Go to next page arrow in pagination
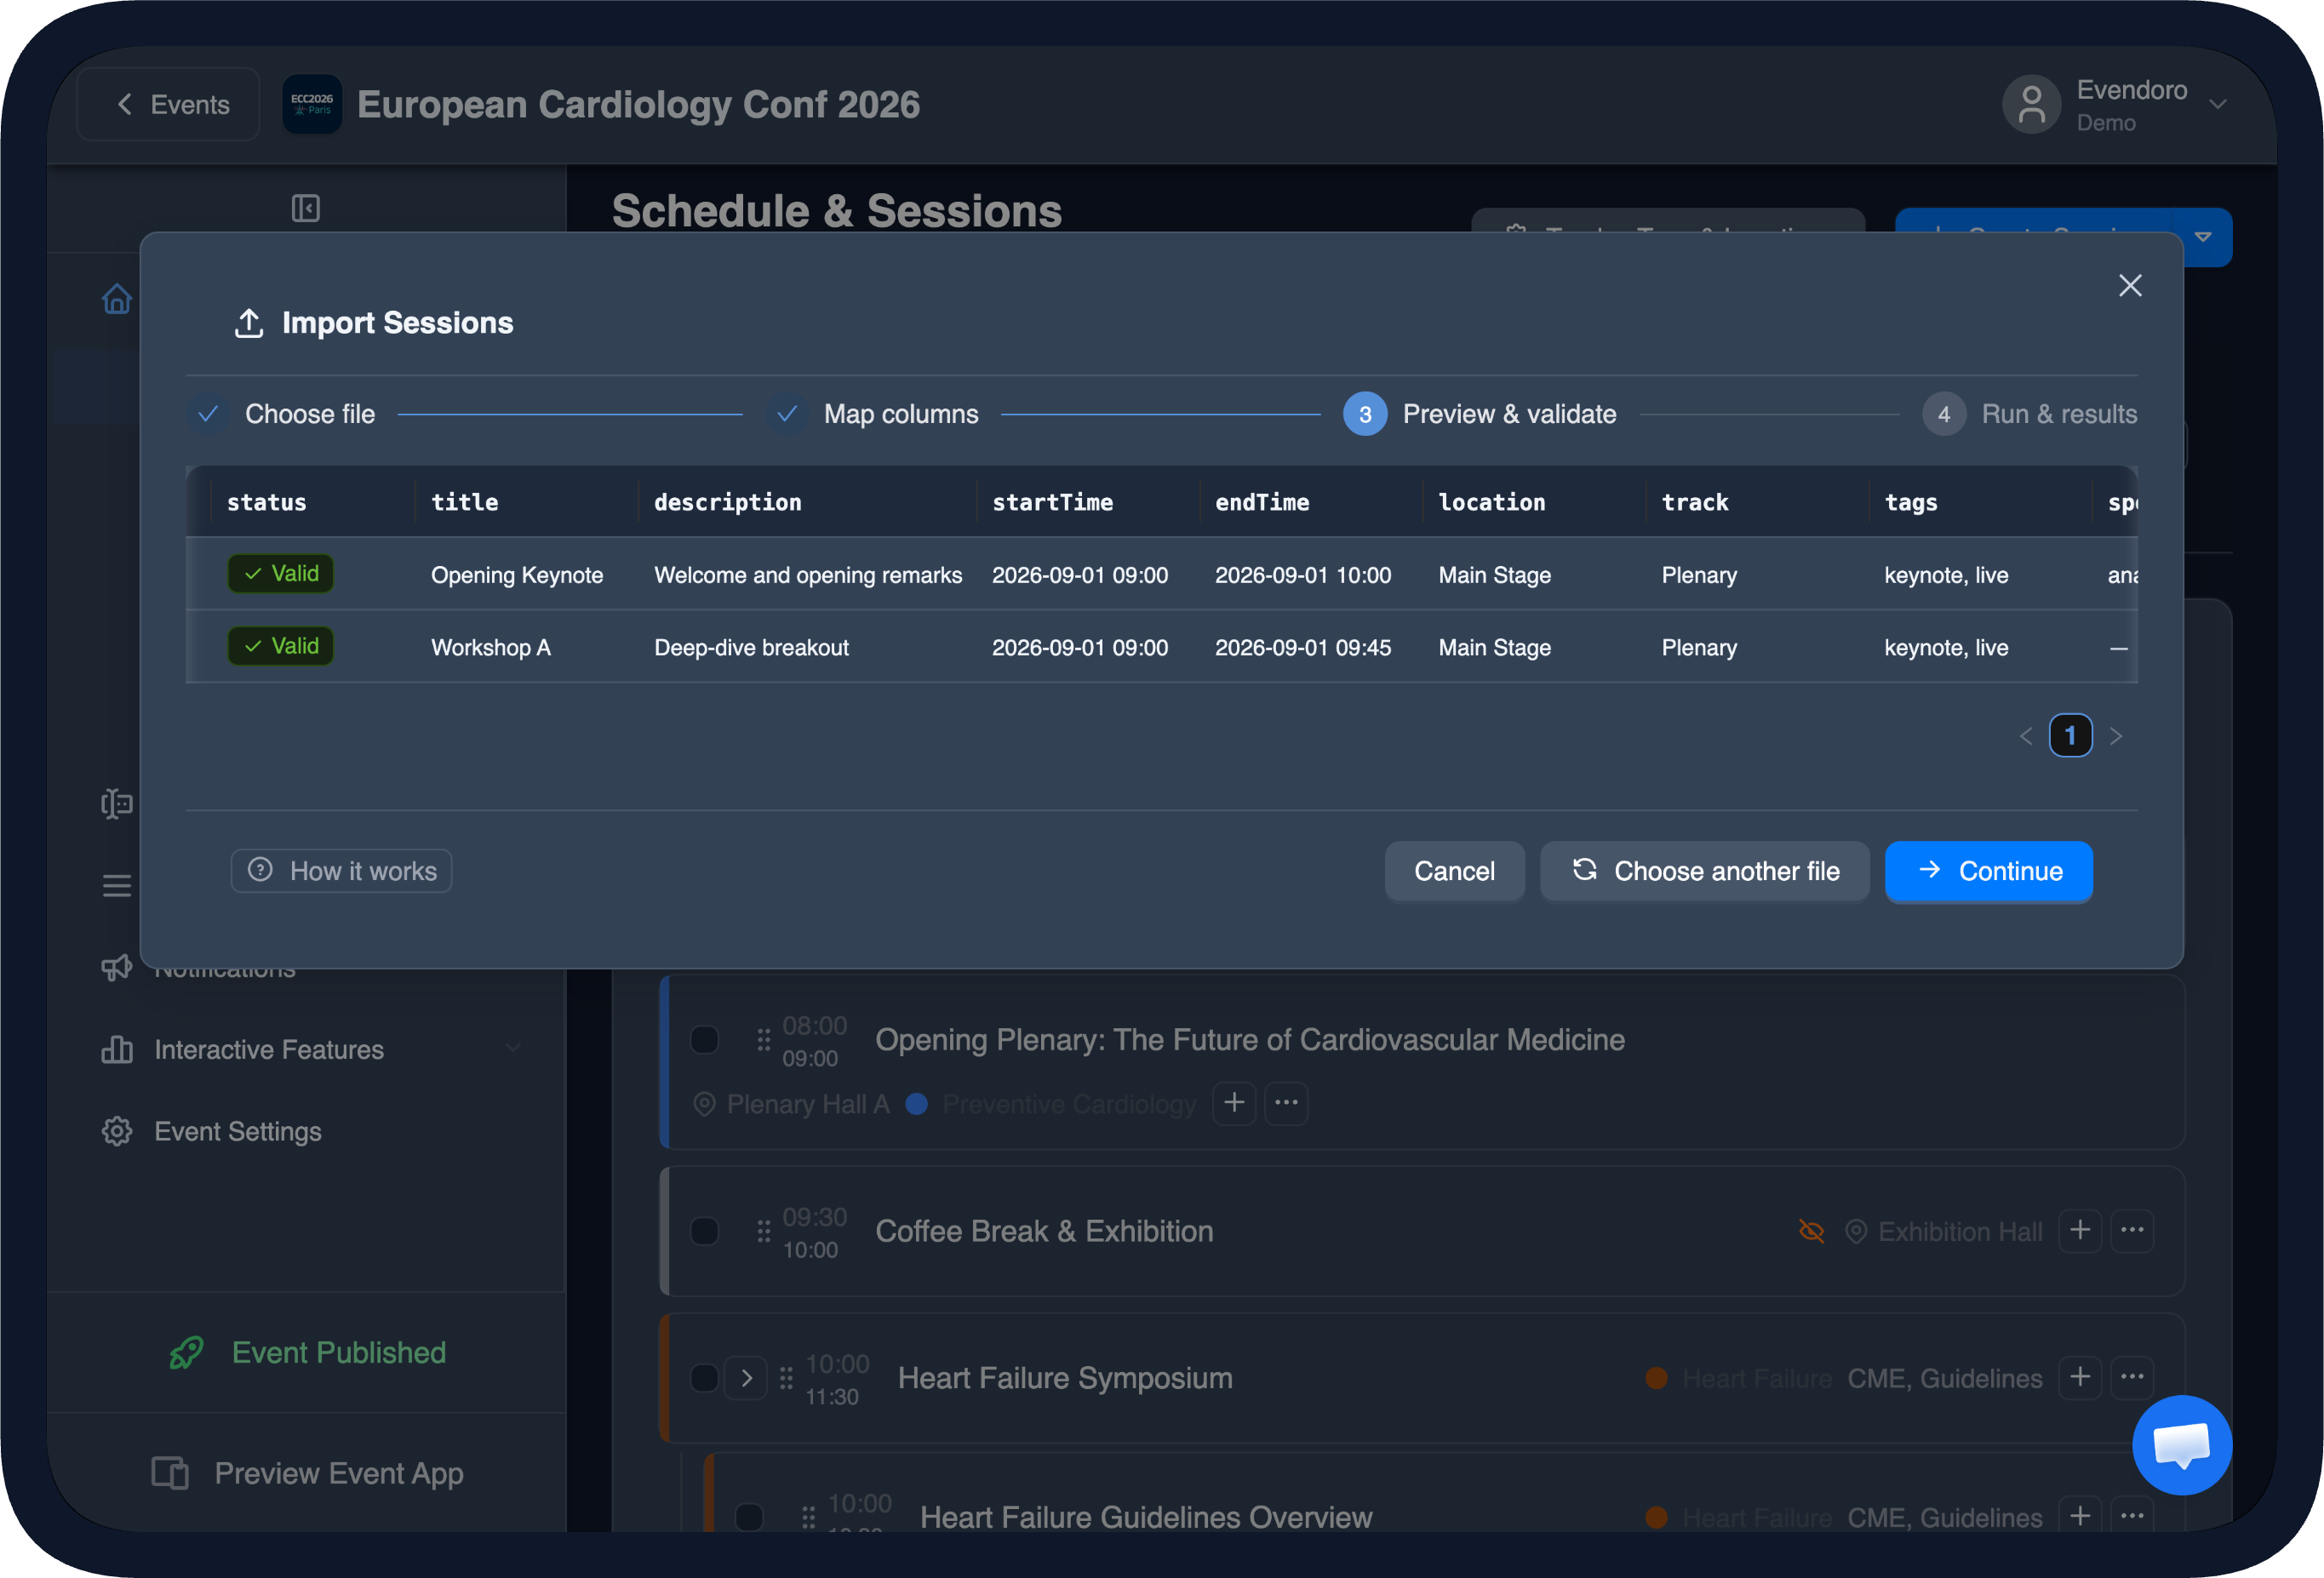 pos(2115,737)
